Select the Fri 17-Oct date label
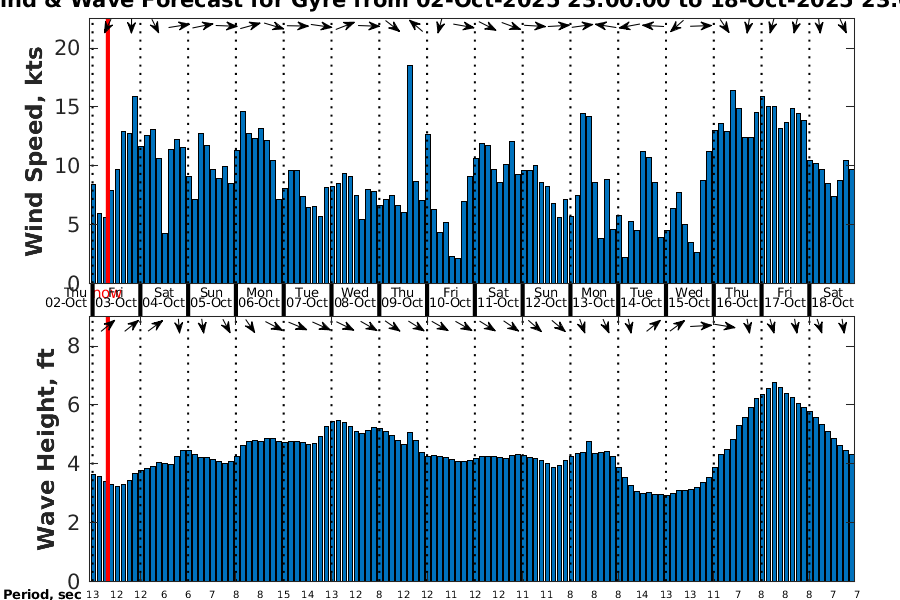The image size is (900, 600). [x=785, y=297]
